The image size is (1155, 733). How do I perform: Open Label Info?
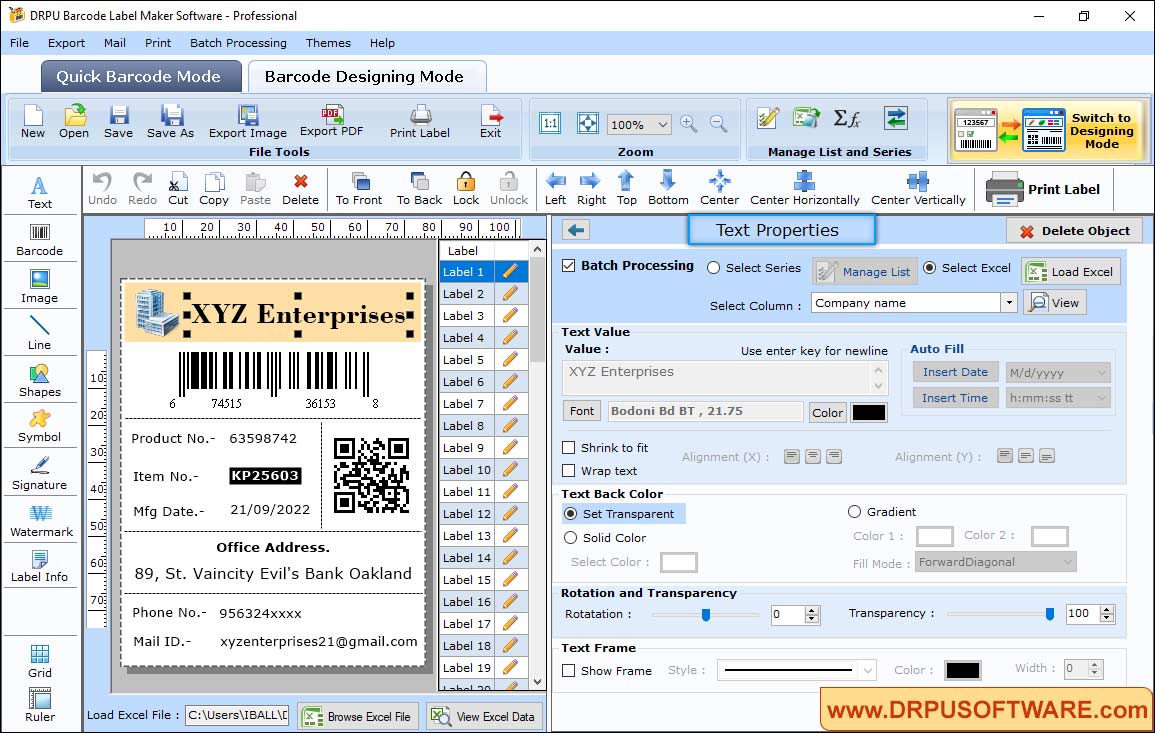coord(40,567)
